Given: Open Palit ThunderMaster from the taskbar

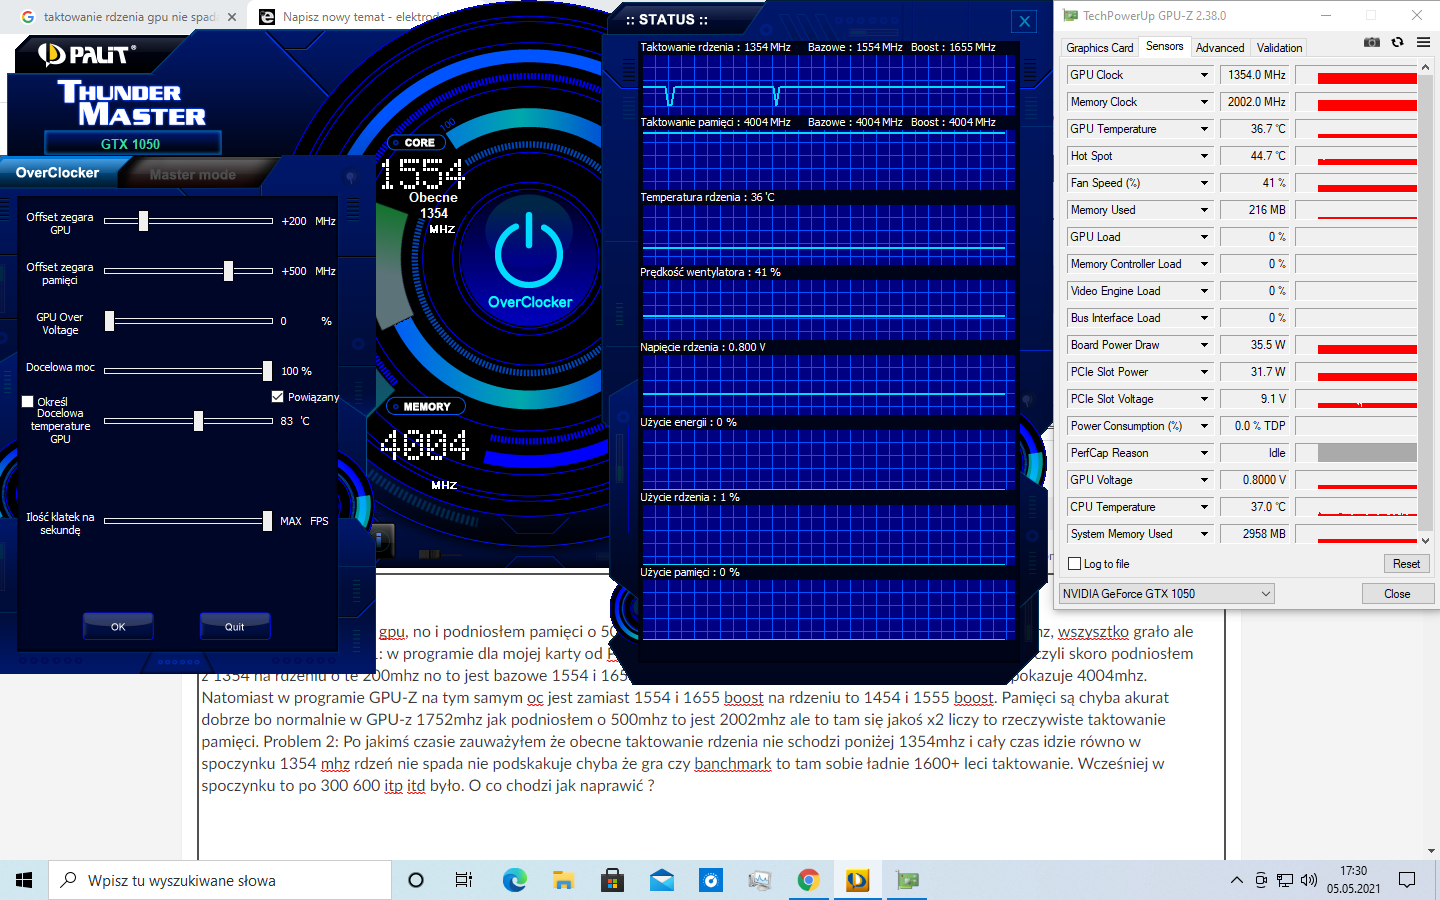Looking at the screenshot, I should pos(857,880).
